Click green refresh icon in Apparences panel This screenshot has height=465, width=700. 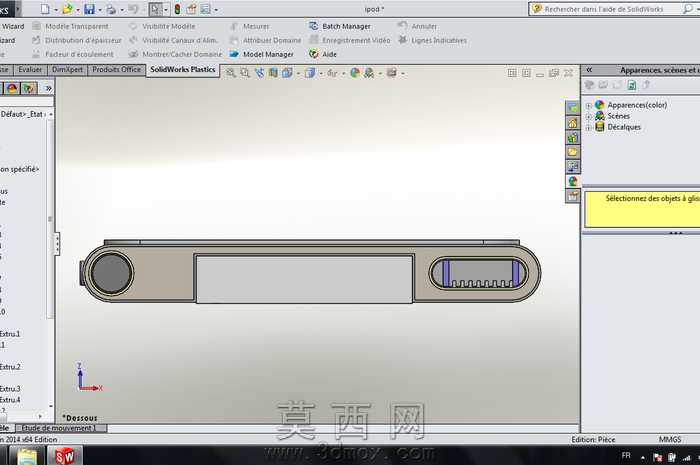click(632, 85)
